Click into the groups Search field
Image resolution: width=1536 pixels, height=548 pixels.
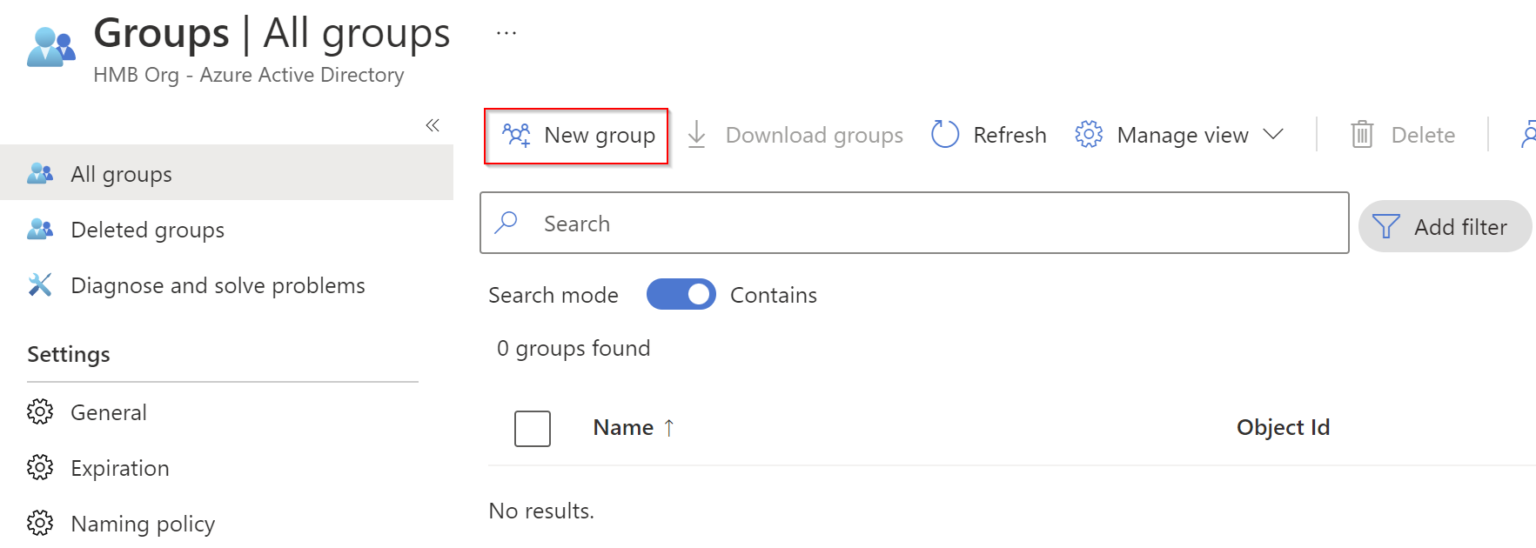pos(914,224)
